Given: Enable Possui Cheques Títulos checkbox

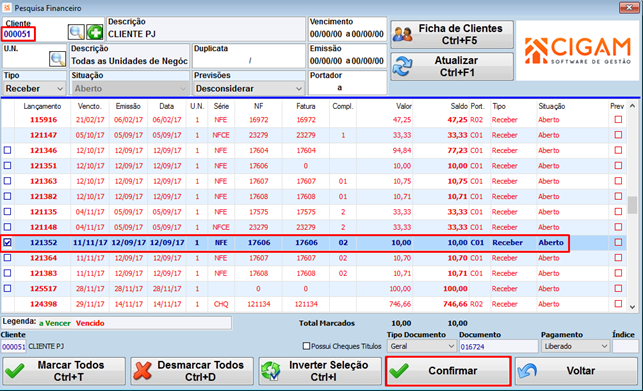Looking at the screenshot, I should (x=306, y=346).
